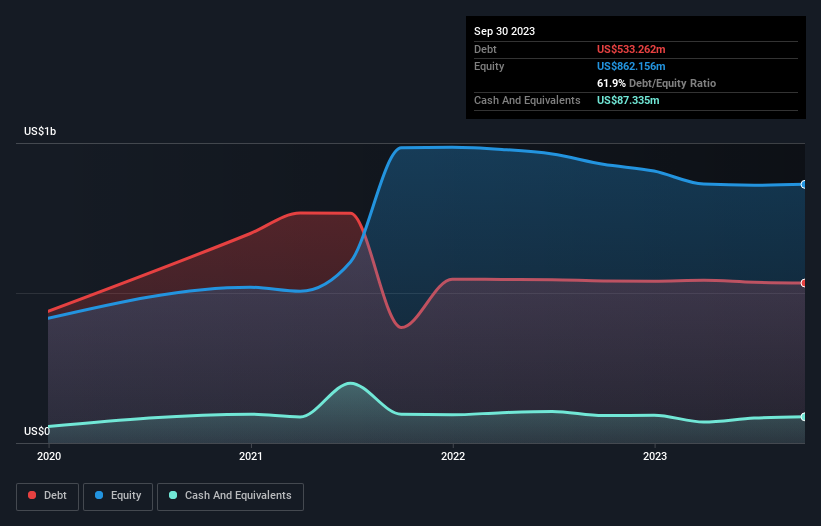Toggle the Debt legend button
This screenshot has width=821, height=526.
(48, 496)
